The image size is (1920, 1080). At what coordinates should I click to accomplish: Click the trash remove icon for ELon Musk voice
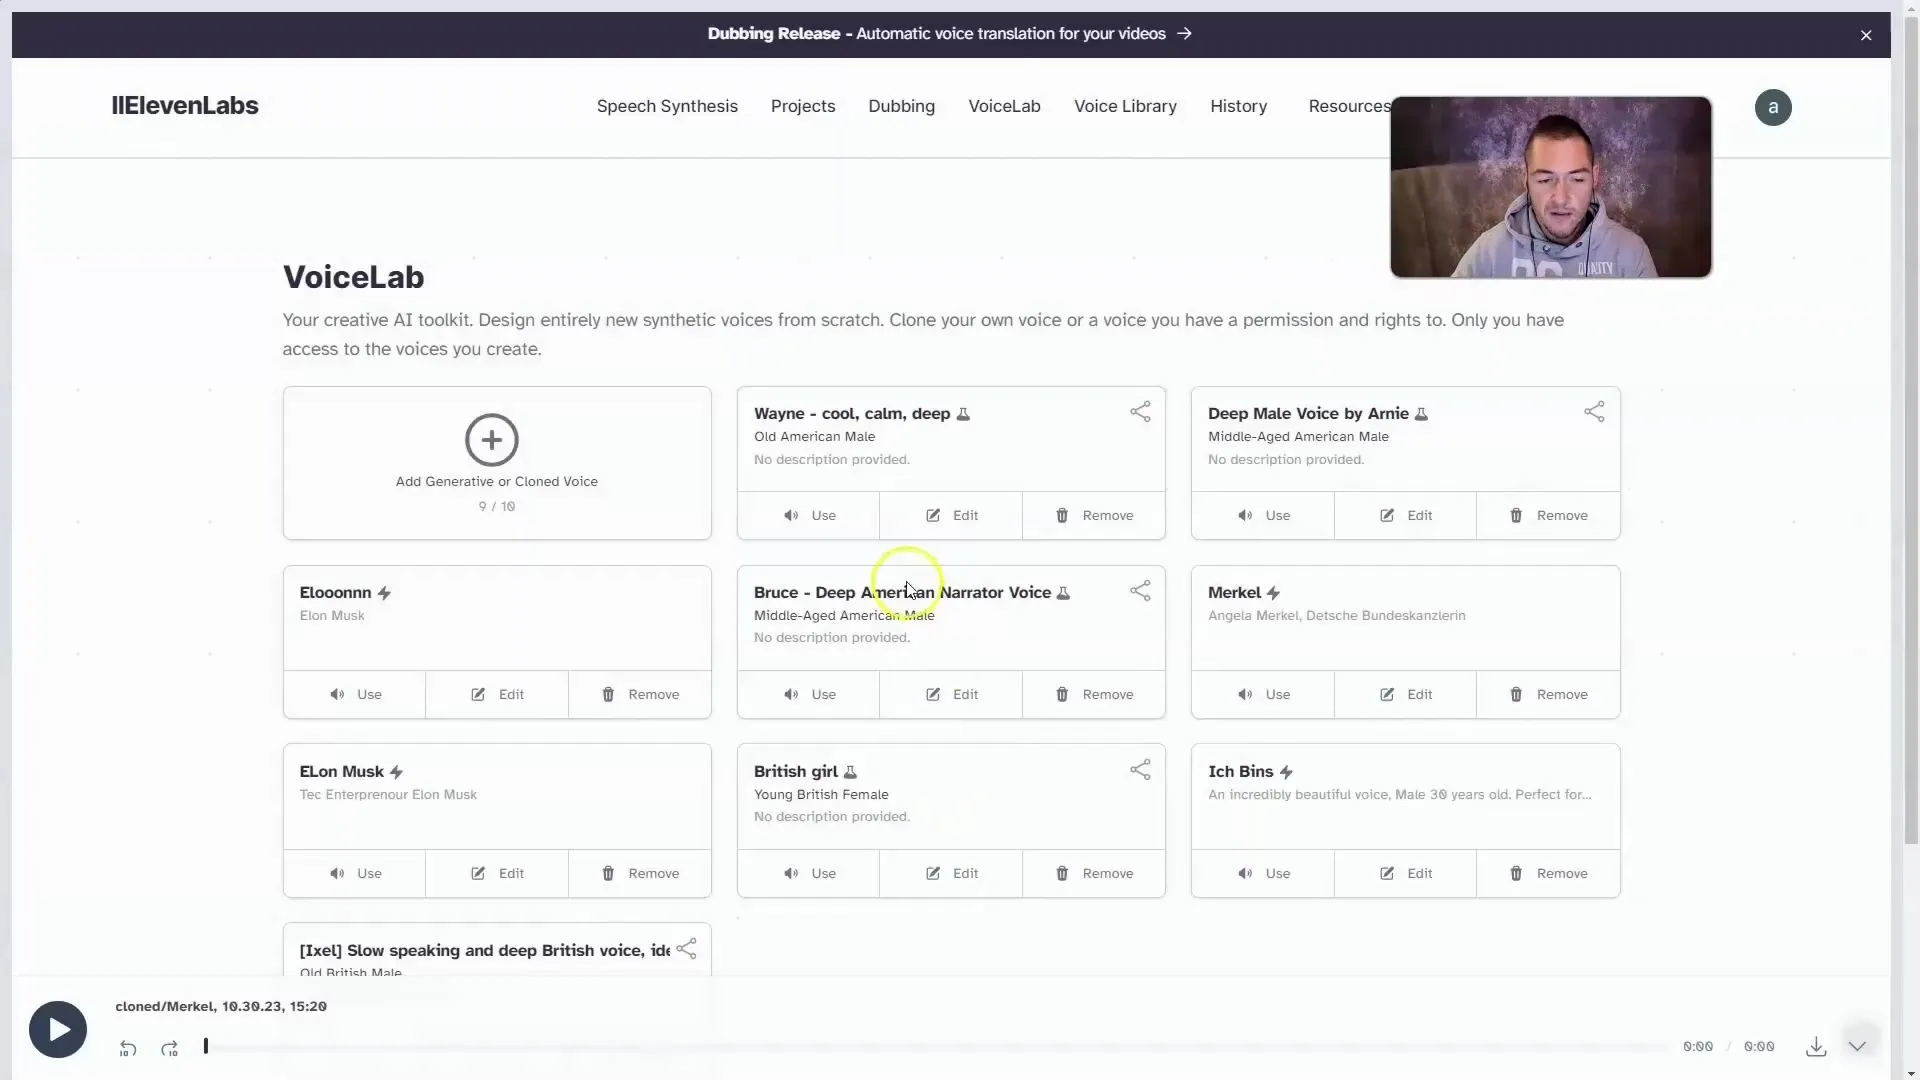(608, 872)
